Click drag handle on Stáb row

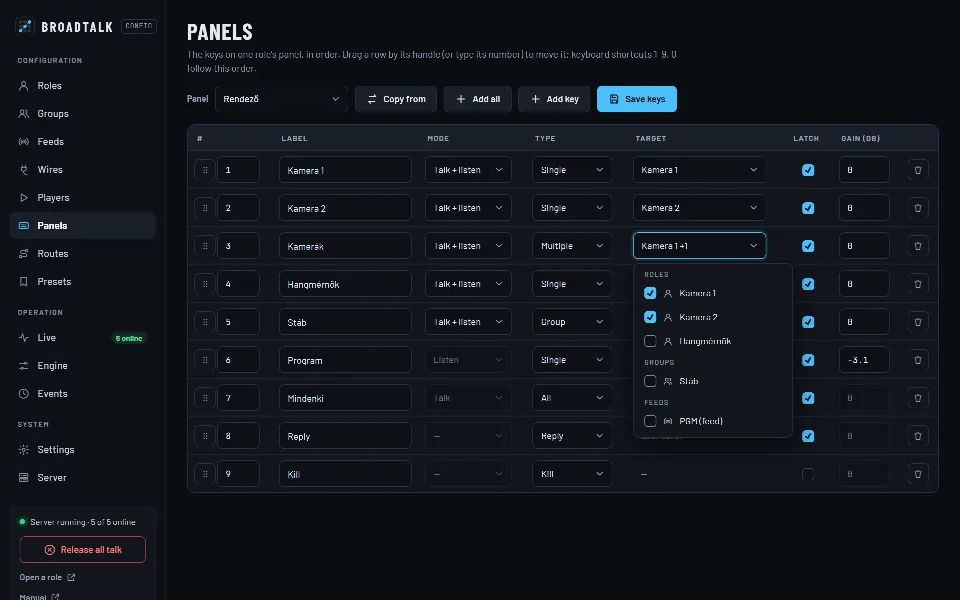pyautogui.click(x=205, y=322)
